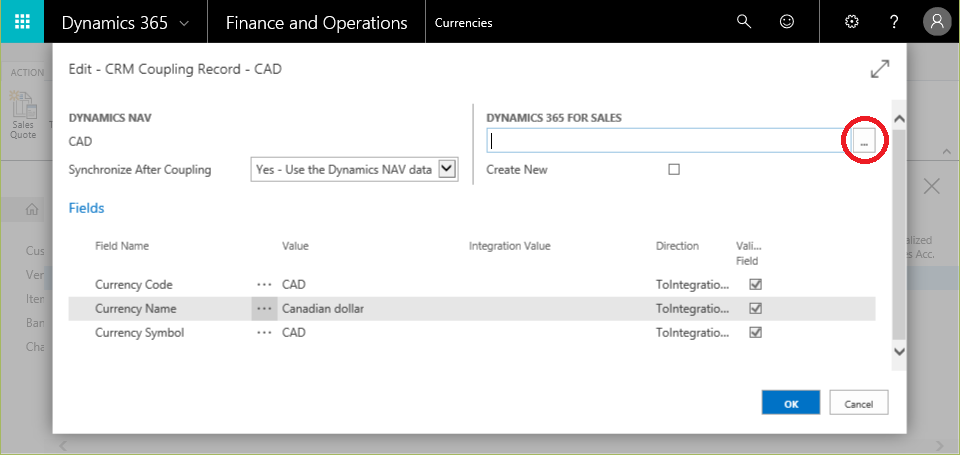Dismiss the dialog with Cancel
This screenshot has width=960, height=455.
point(858,403)
